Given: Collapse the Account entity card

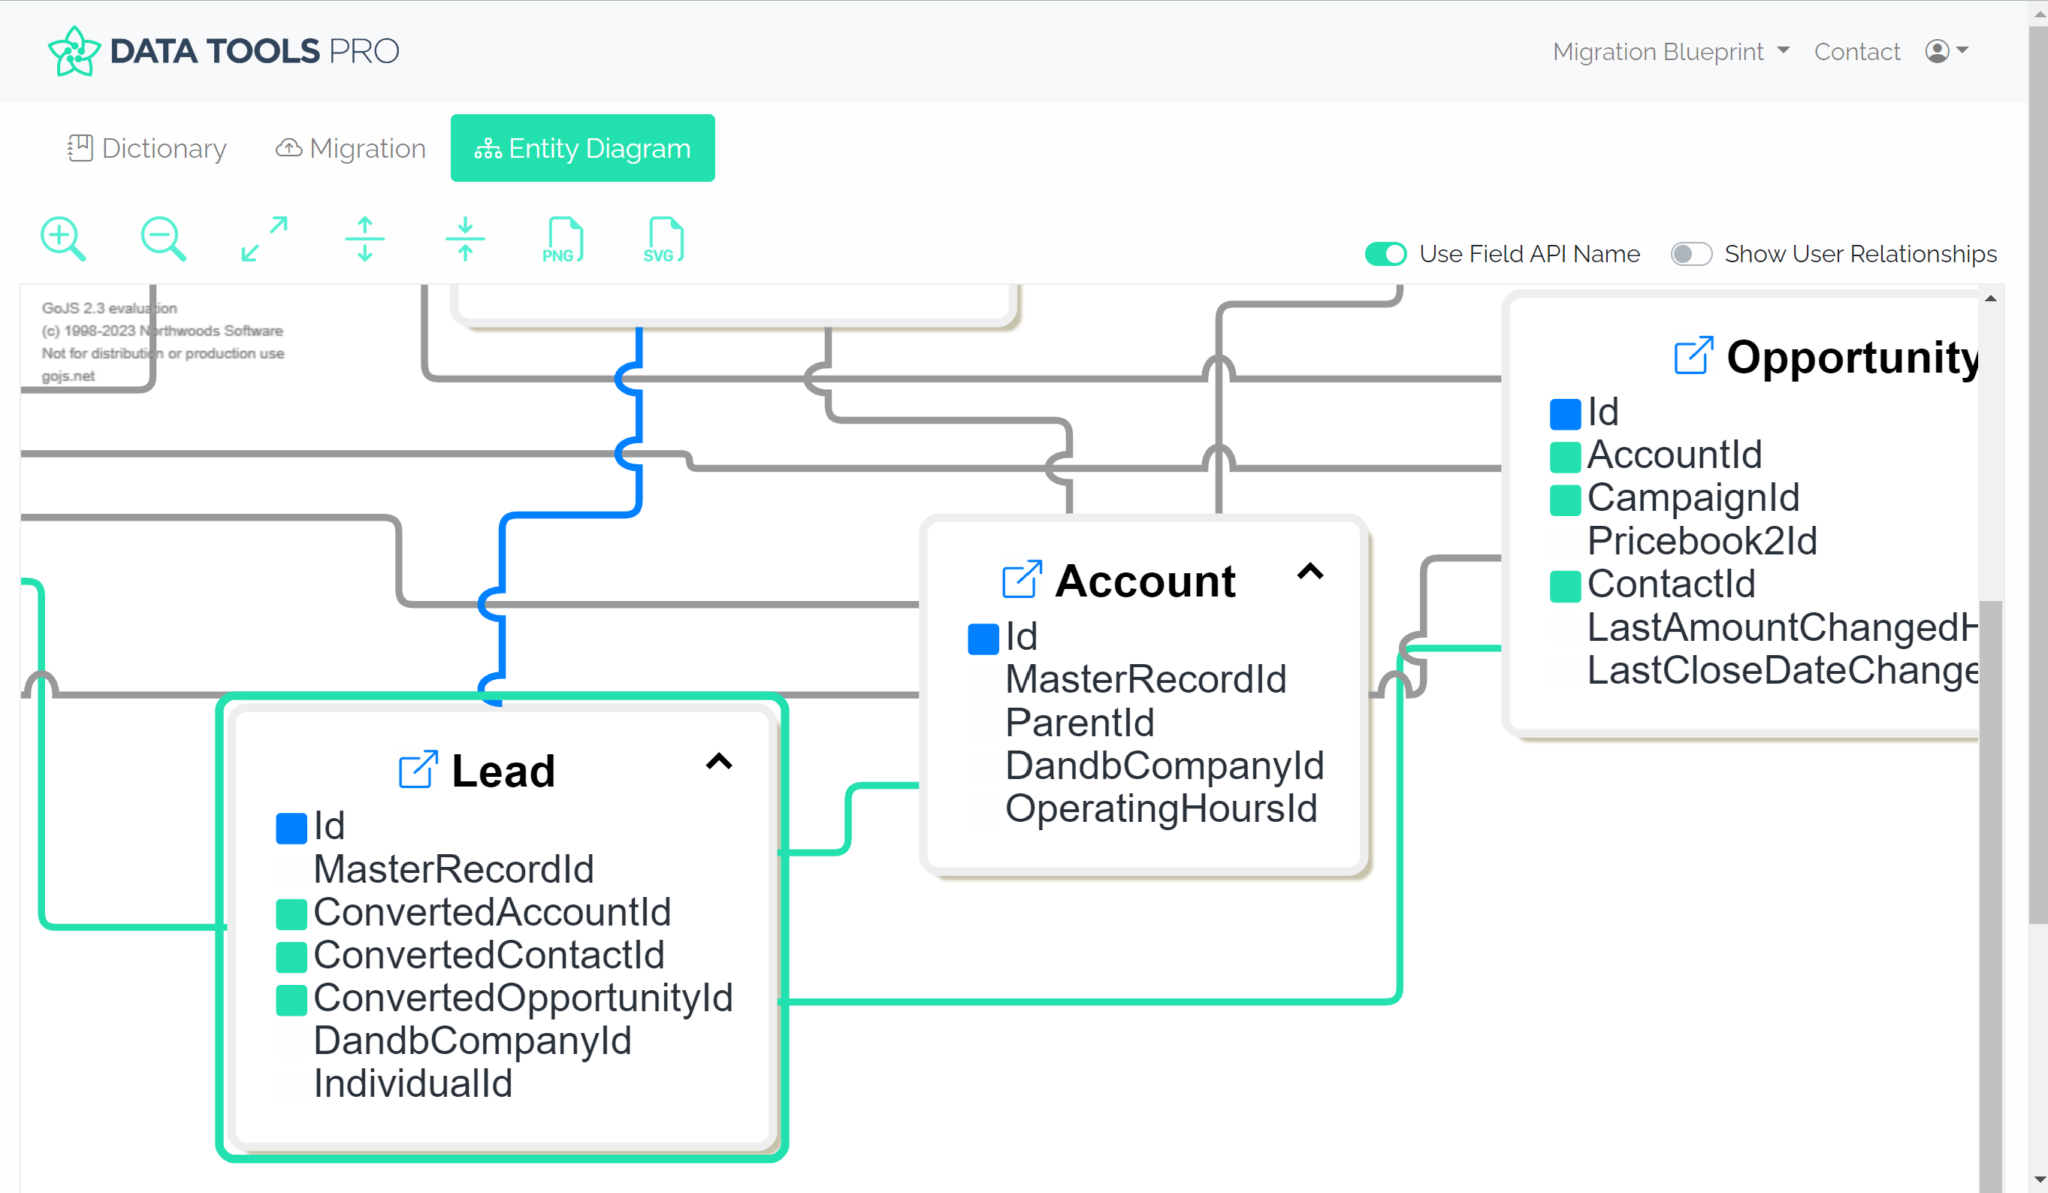Looking at the screenshot, I should (1311, 572).
